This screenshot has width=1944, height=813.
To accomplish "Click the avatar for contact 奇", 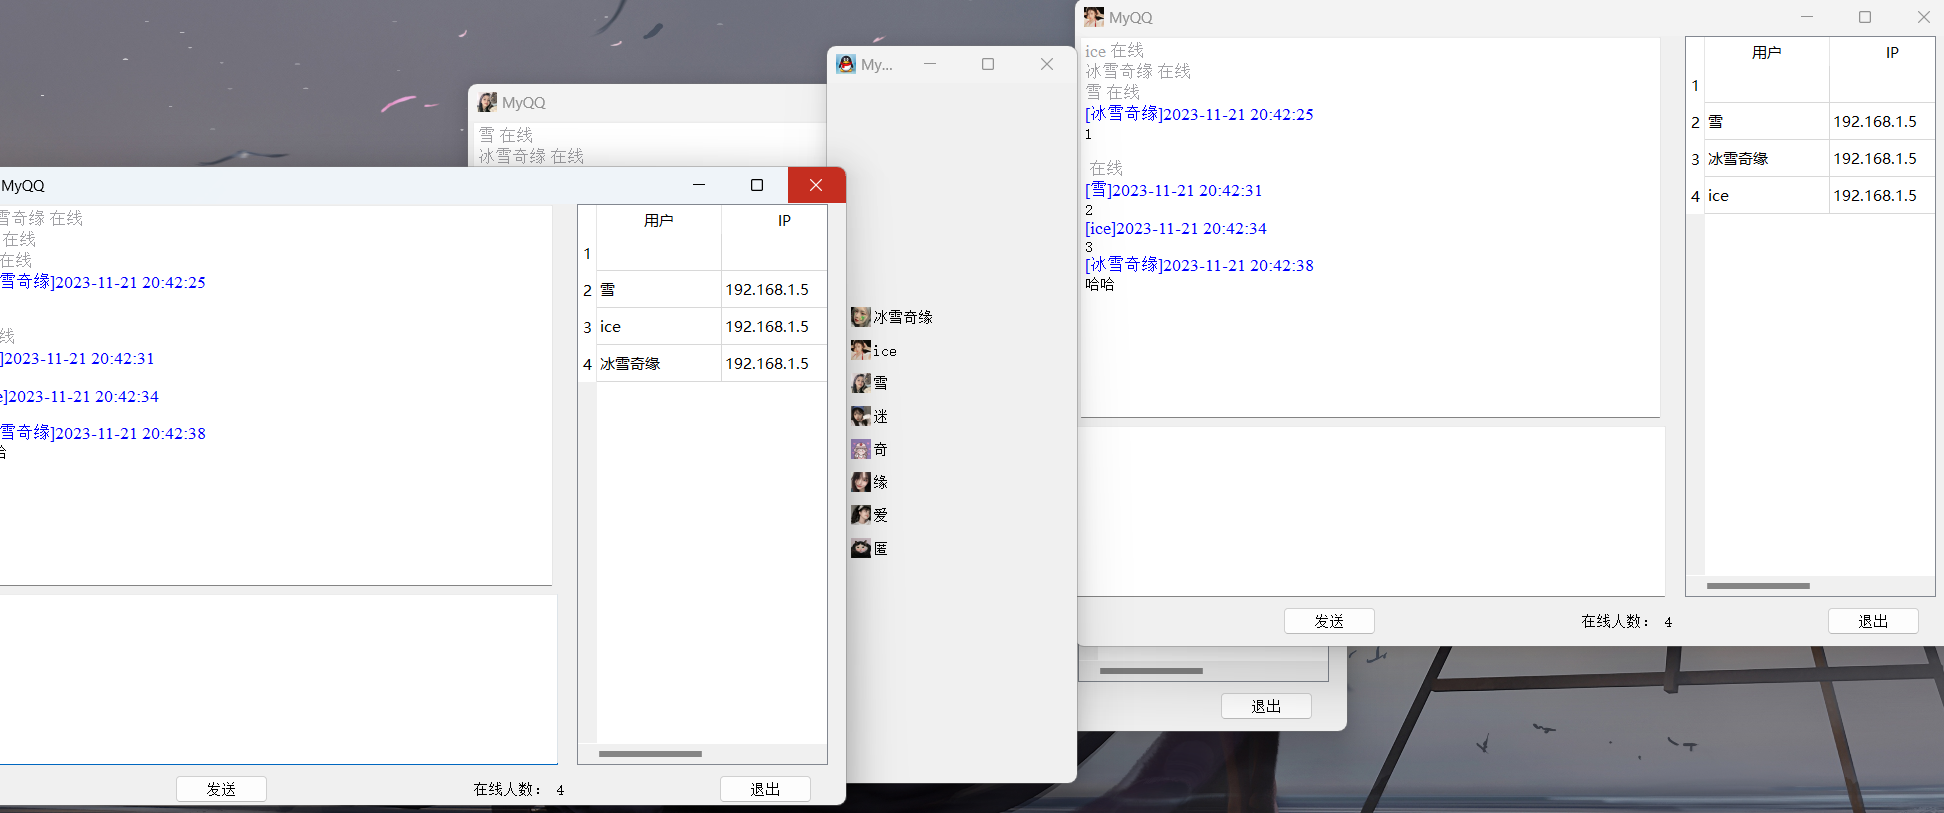I will [860, 449].
